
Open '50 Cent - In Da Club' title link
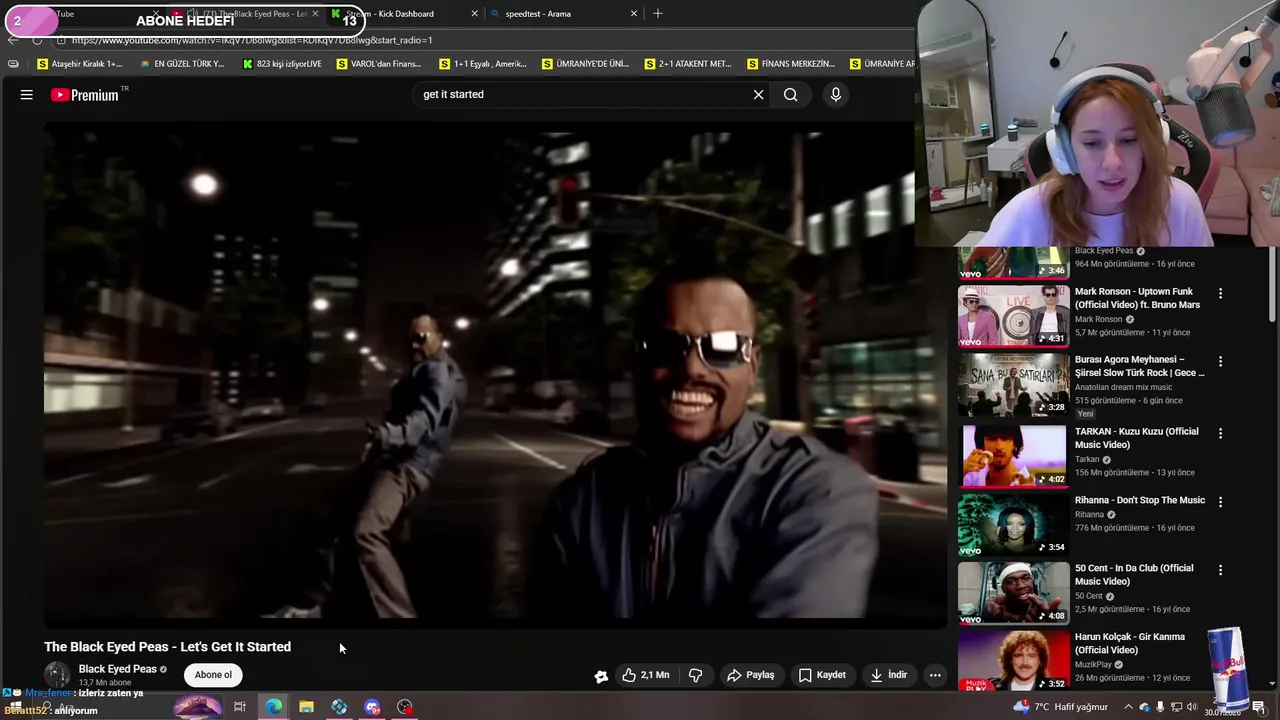tap(1134, 574)
